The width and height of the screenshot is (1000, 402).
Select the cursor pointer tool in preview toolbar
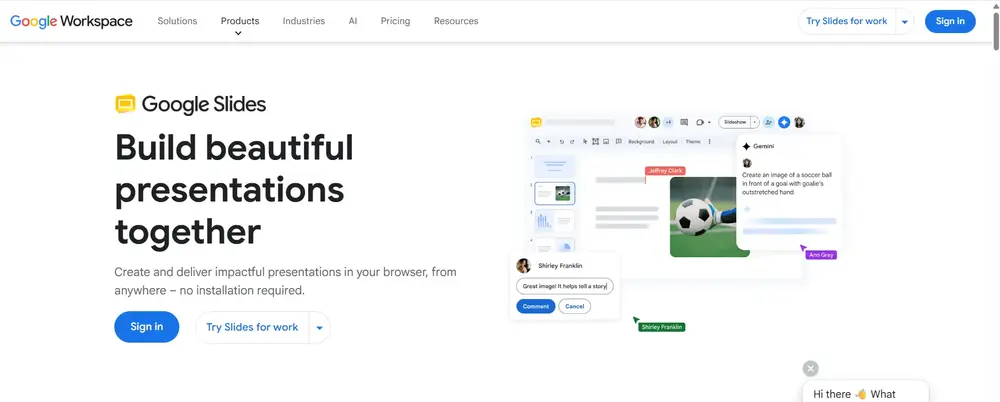pos(585,142)
